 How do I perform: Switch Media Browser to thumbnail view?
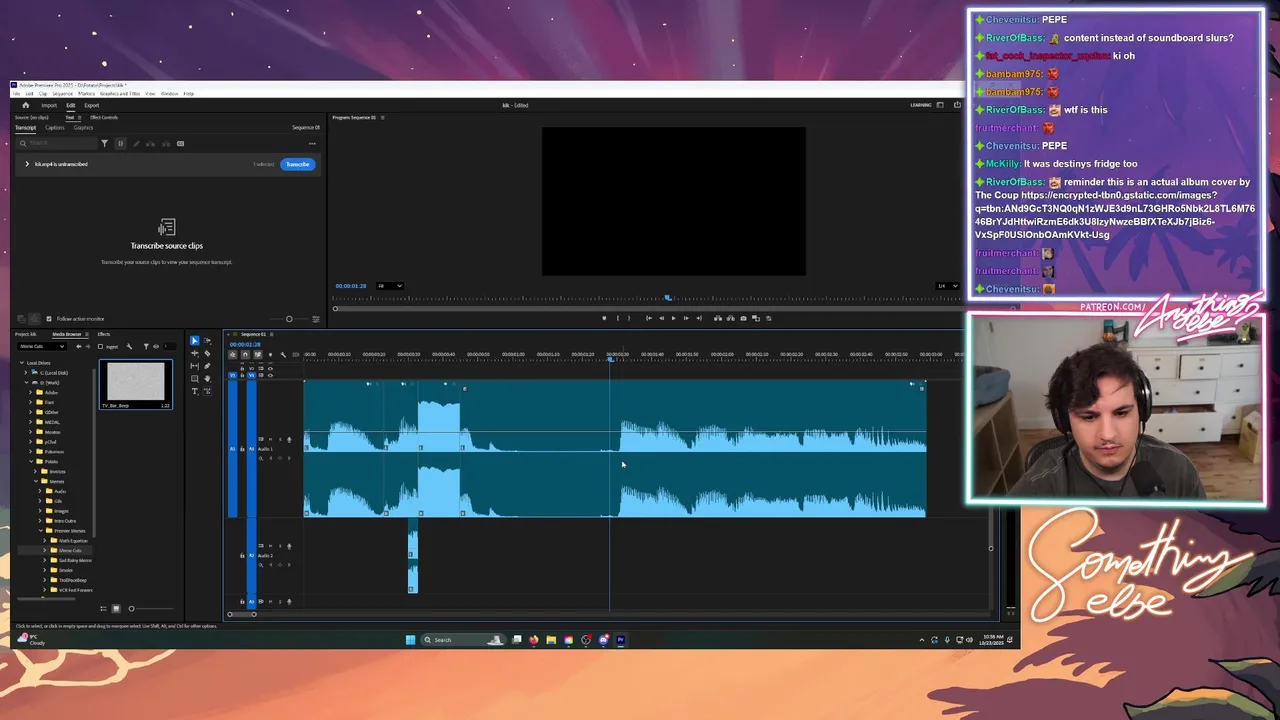115,608
